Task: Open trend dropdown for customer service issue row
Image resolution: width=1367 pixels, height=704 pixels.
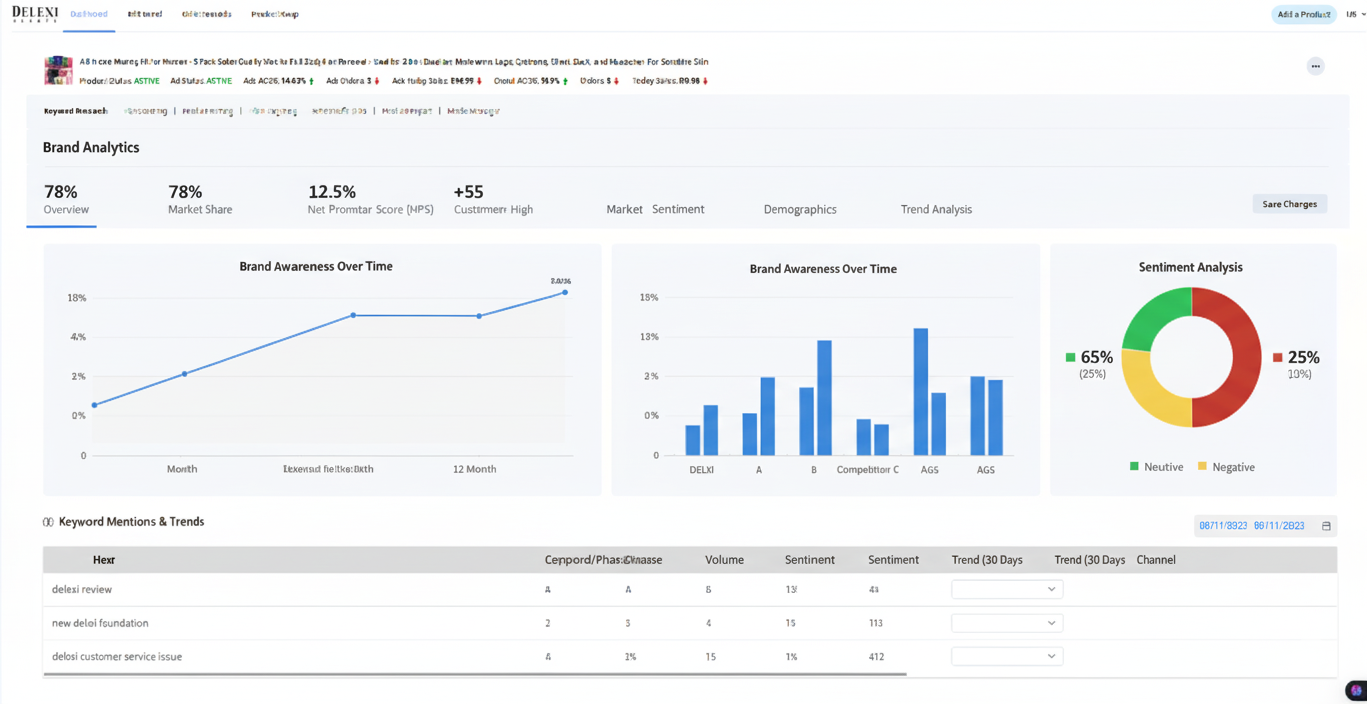Action: click(x=1006, y=656)
